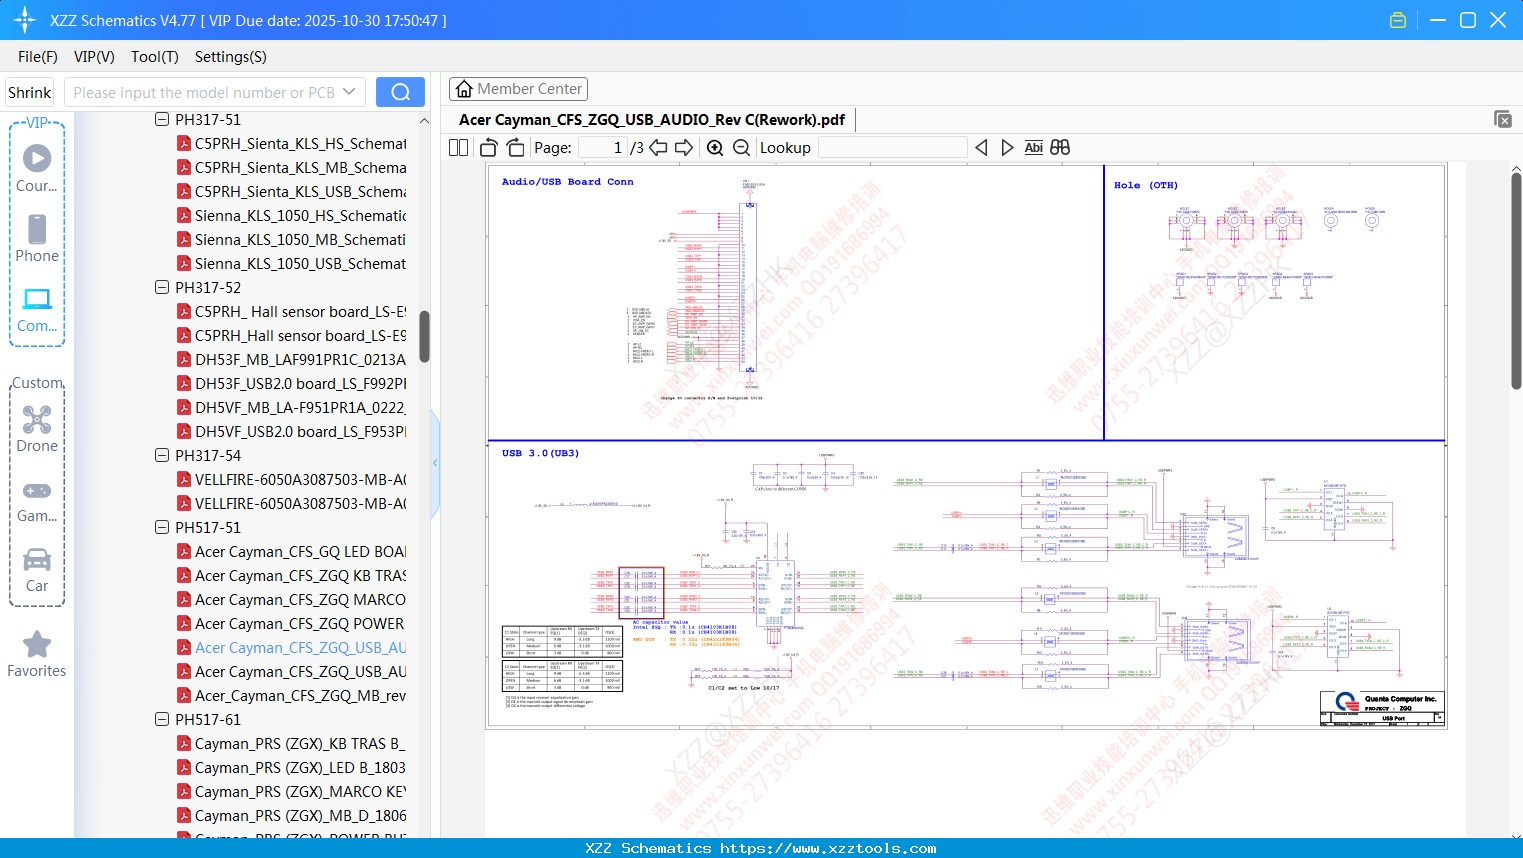Click the zoom out magnifier icon

click(x=741, y=148)
